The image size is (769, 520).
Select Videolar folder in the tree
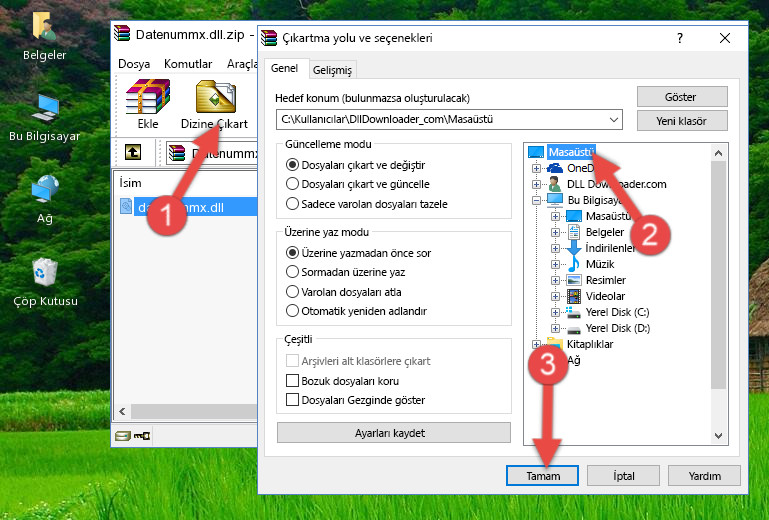click(x=605, y=296)
